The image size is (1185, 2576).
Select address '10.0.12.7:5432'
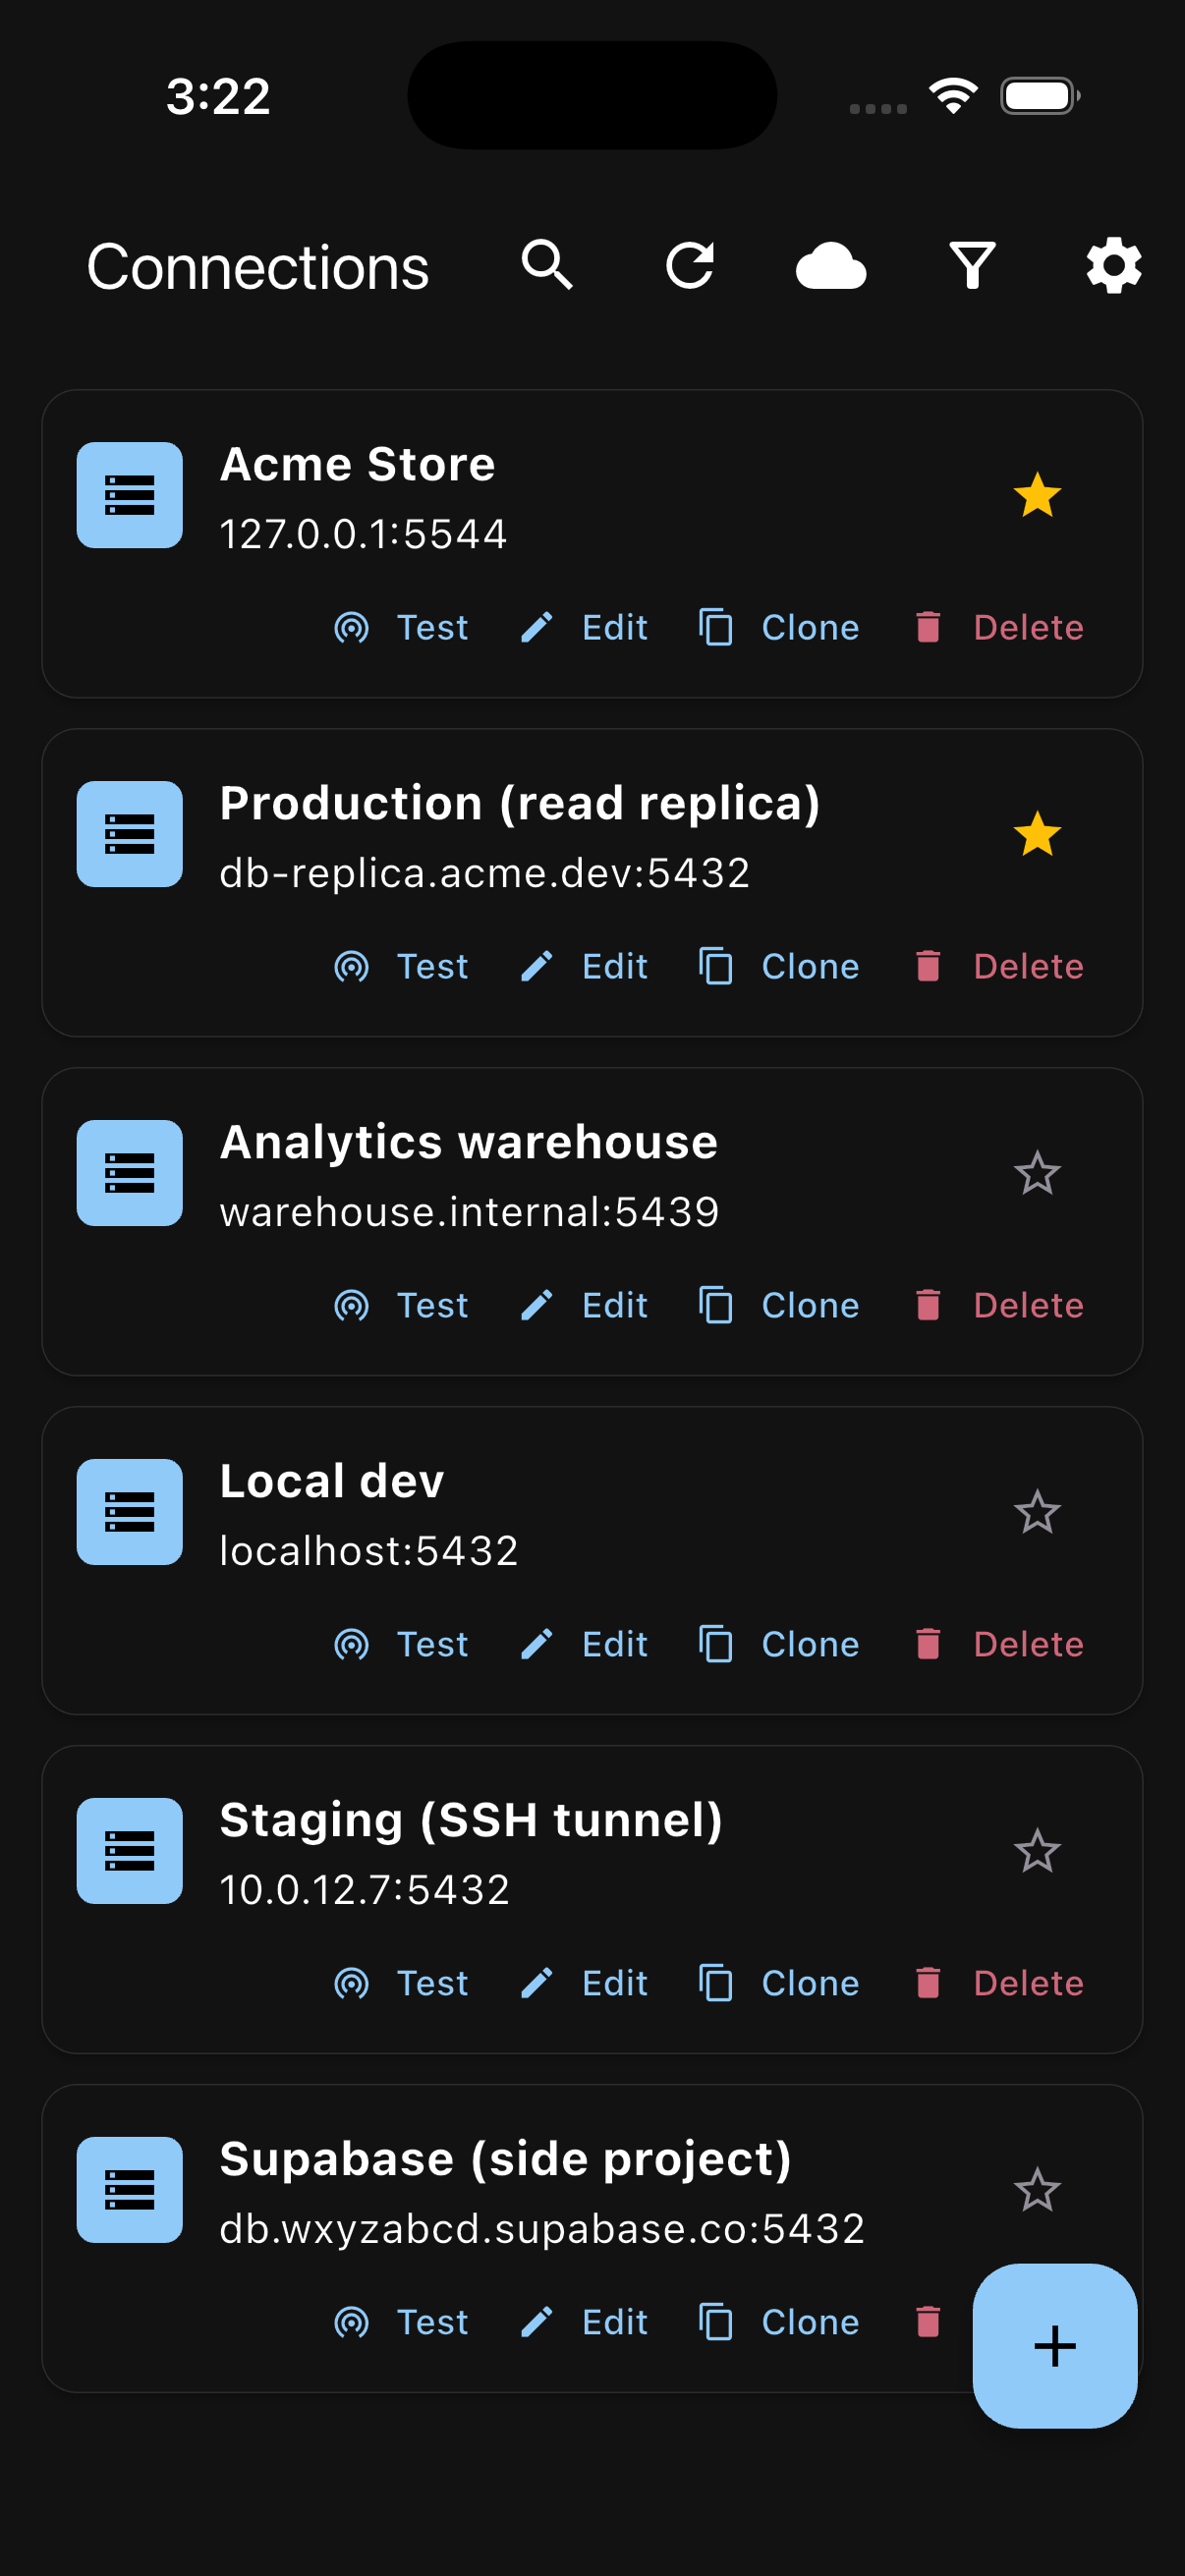(365, 1890)
